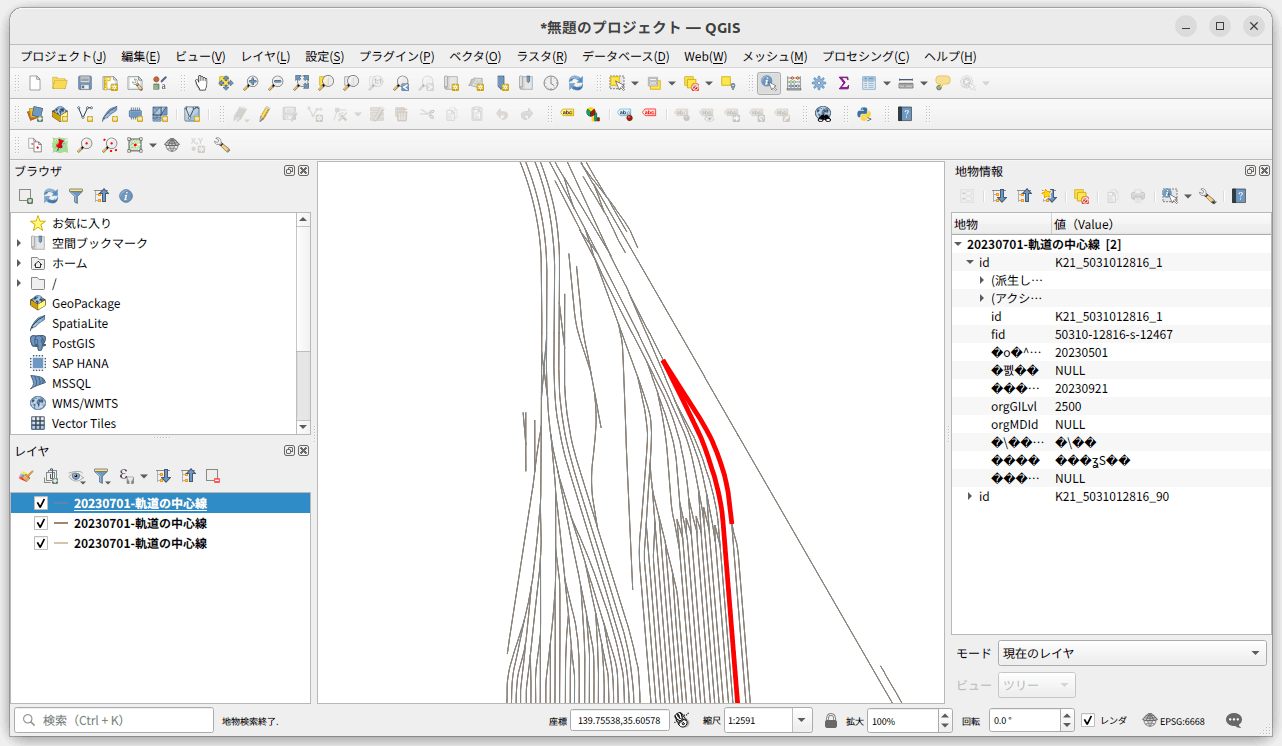Toggle the render (レンダ) checkbox
This screenshot has height=746, width=1282.
coord(1088,720)
